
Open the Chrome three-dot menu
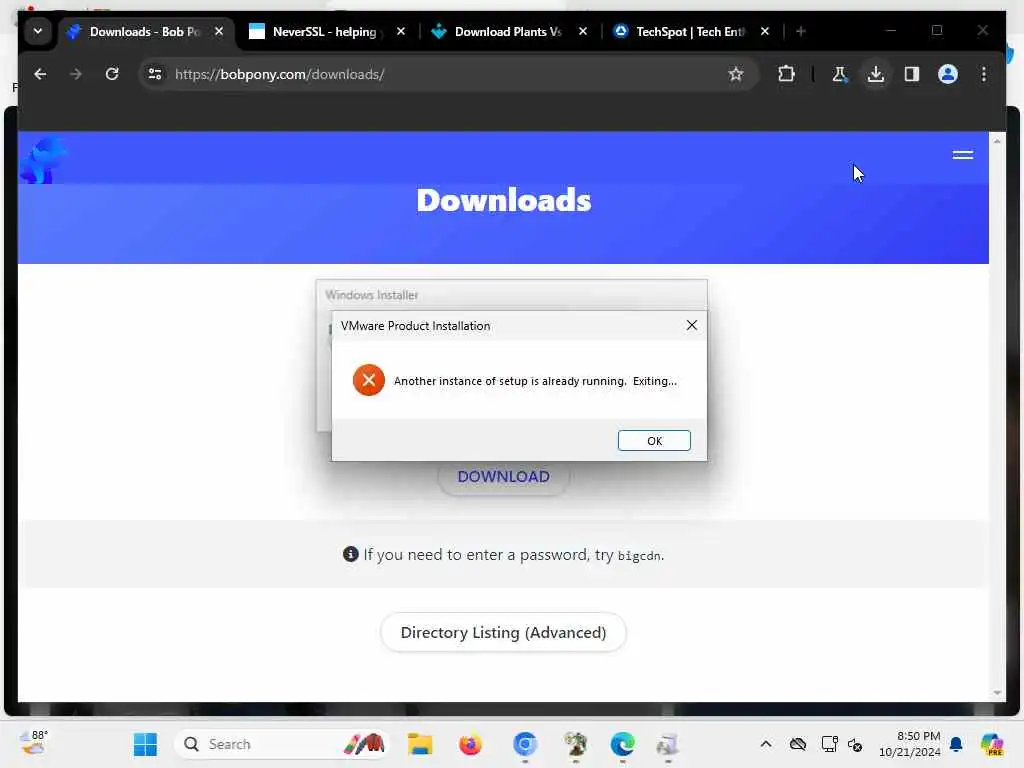point(984,74)
